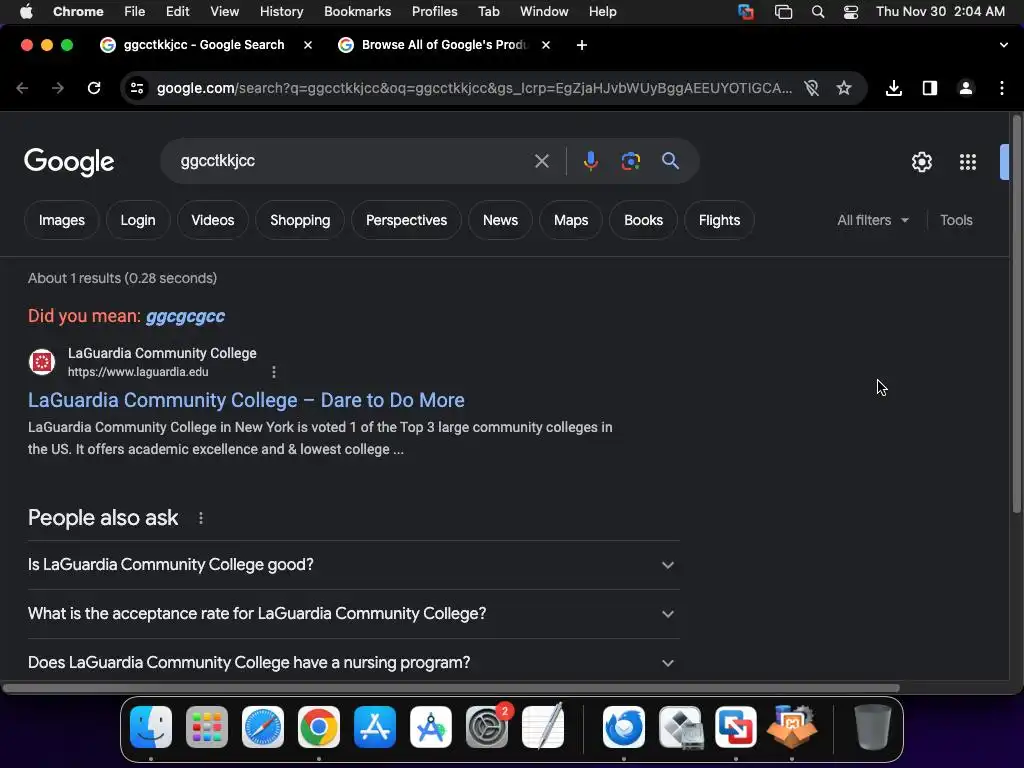Filter results by Books
The height and width of the screenshot is (768, 1024).
click(x=643, y=220)
